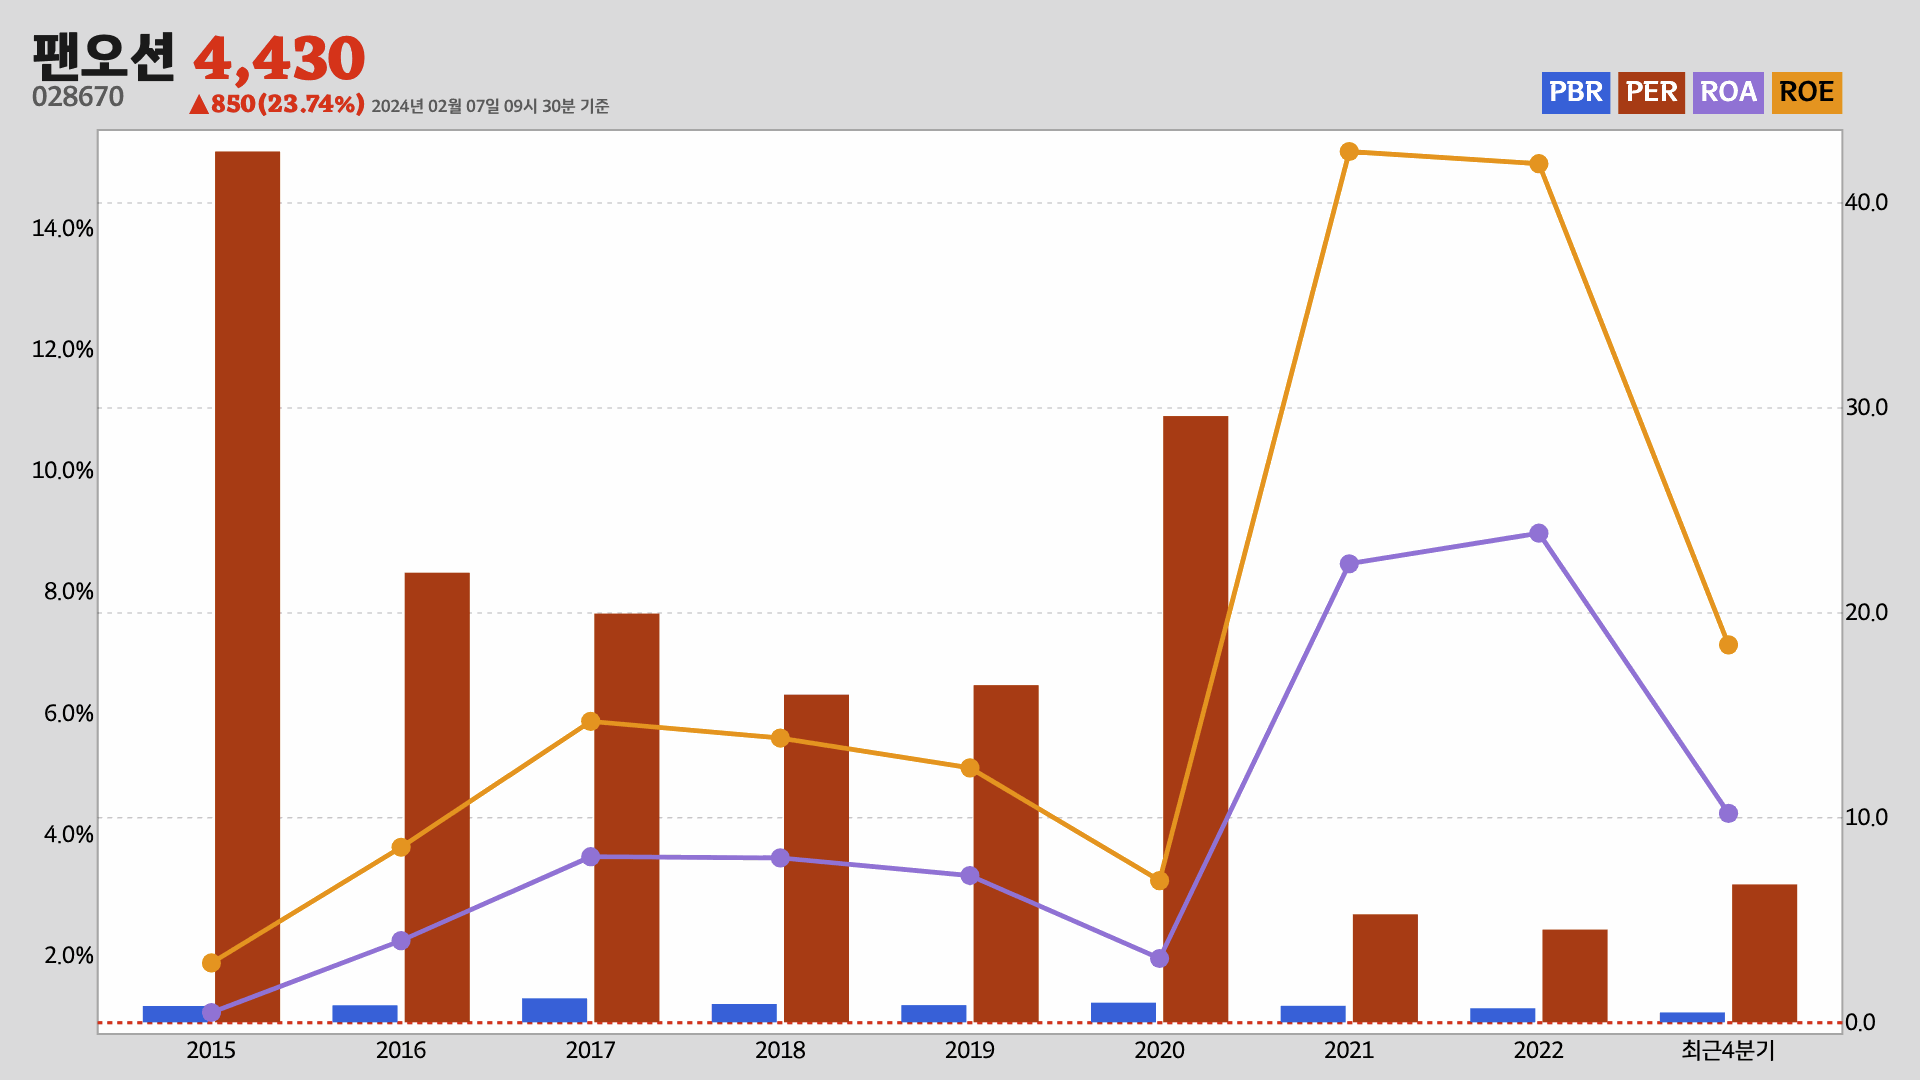1920x1080 pixels.
Task: Click the 최근4분기 ROE orange data point
Action: point(1728,645)
